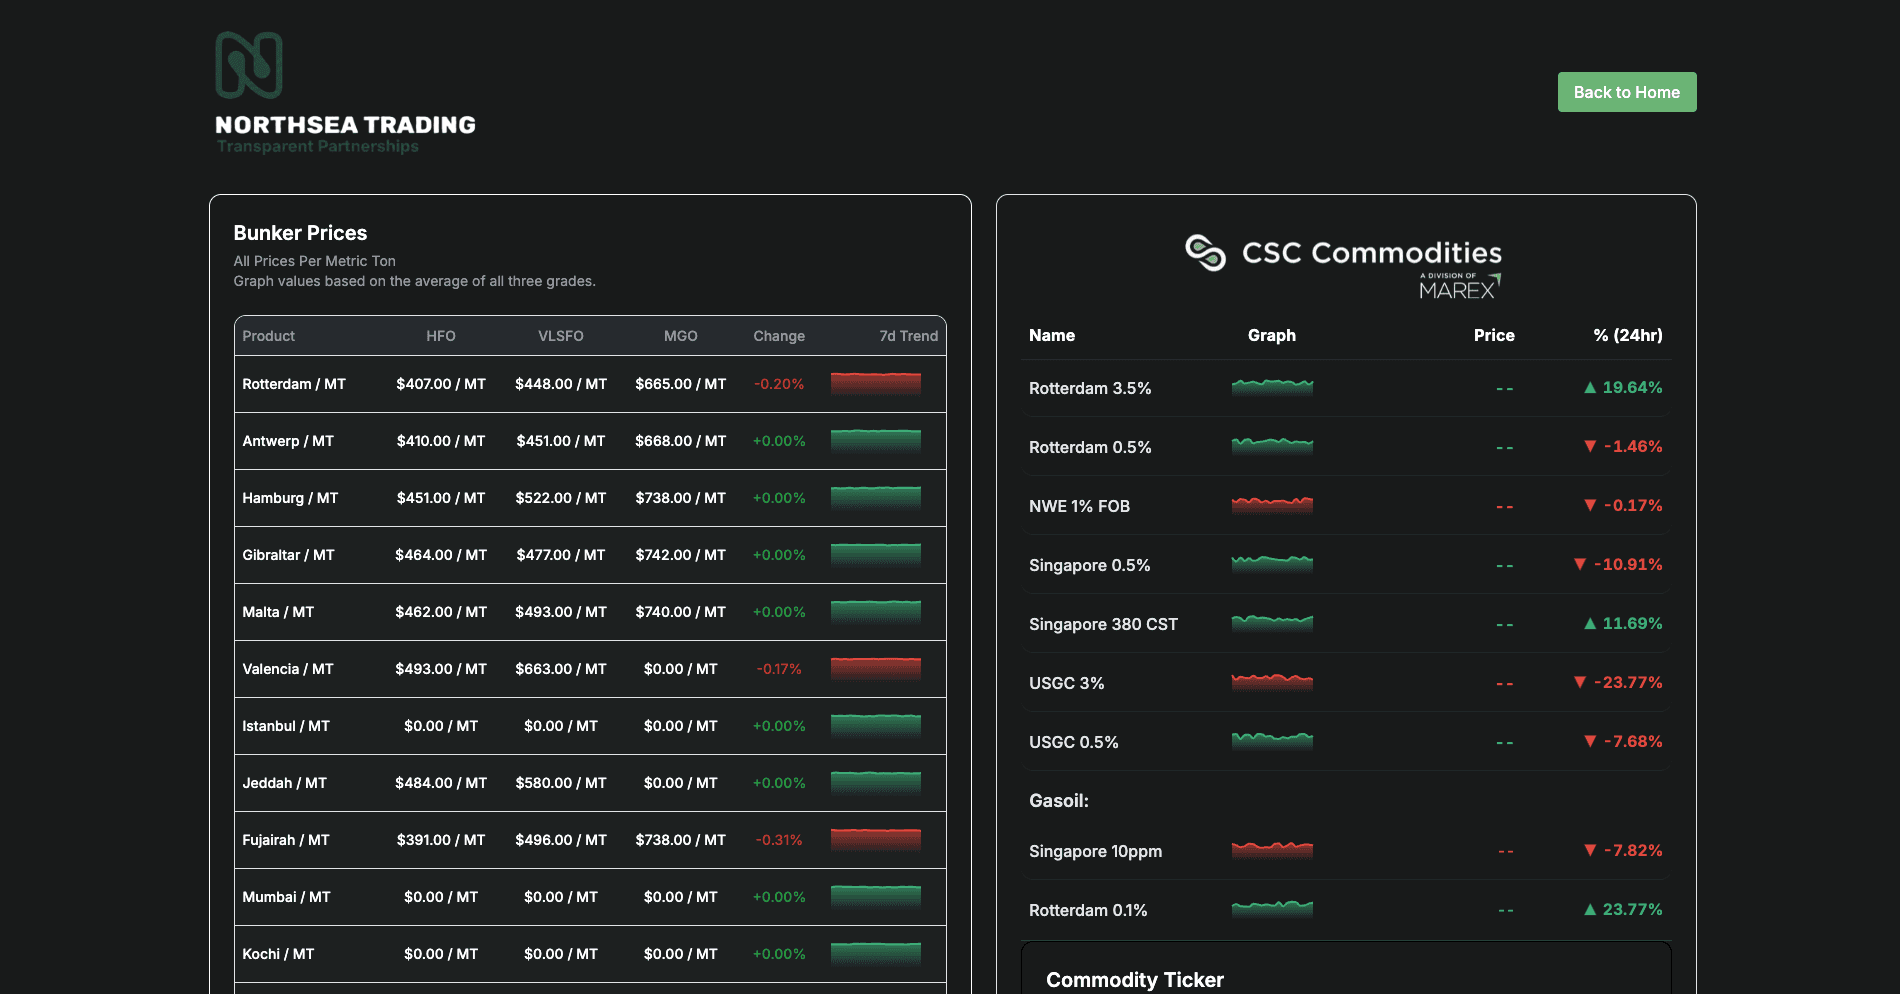Select the Valencia / MT product row label

[288, 669]
